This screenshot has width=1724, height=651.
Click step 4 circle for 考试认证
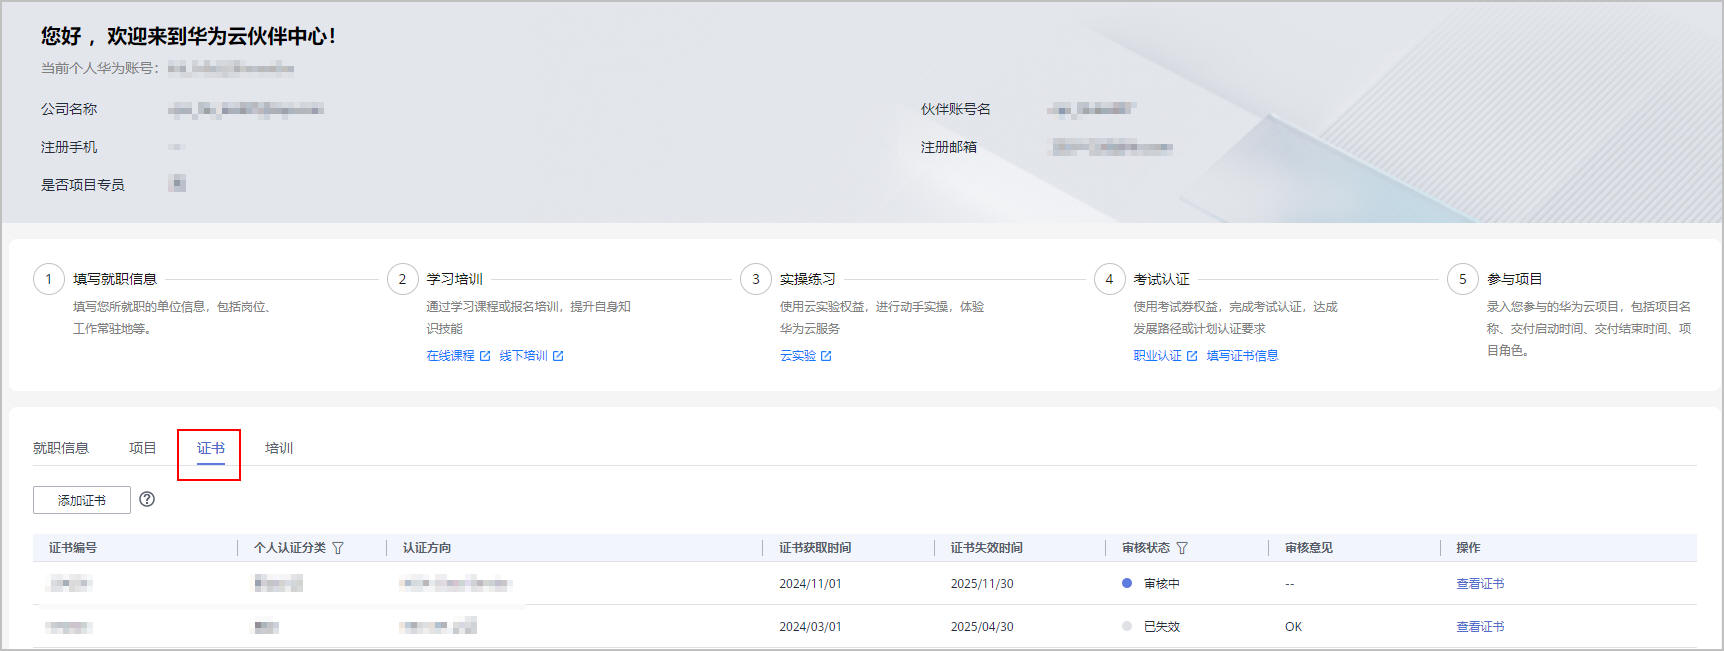coord(1109,279)
